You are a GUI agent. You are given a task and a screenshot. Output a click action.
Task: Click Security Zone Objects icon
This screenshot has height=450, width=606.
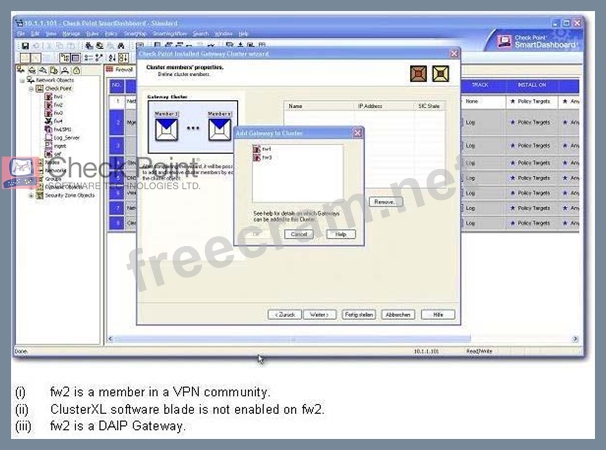click(39, 196)
